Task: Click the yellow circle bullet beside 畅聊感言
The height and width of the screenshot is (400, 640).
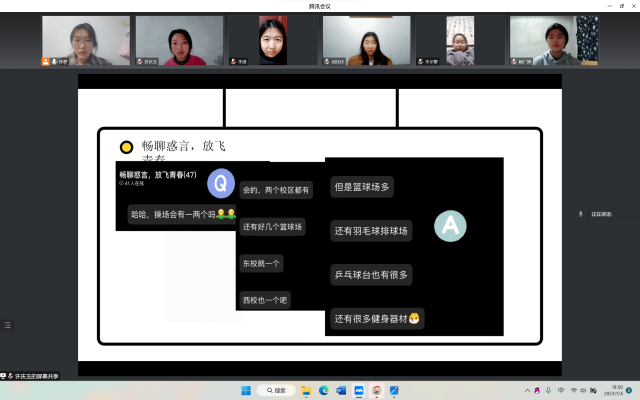Action: pyautogui.click(x=127, y=147)
